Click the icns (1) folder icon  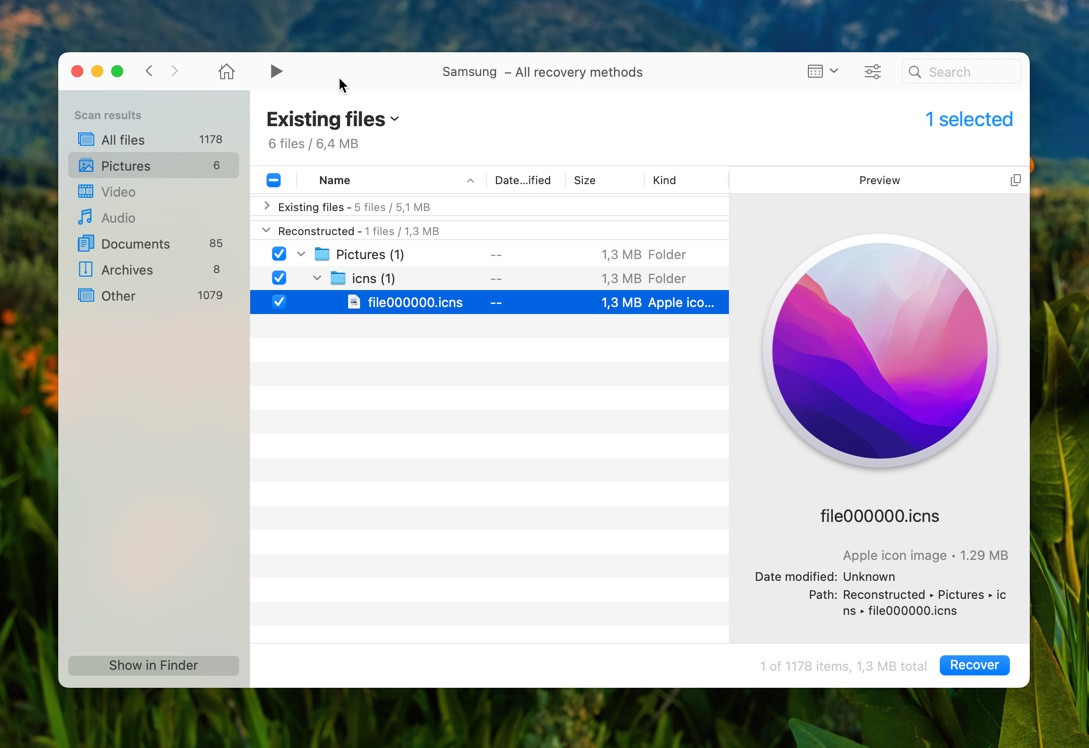[338, 278]
